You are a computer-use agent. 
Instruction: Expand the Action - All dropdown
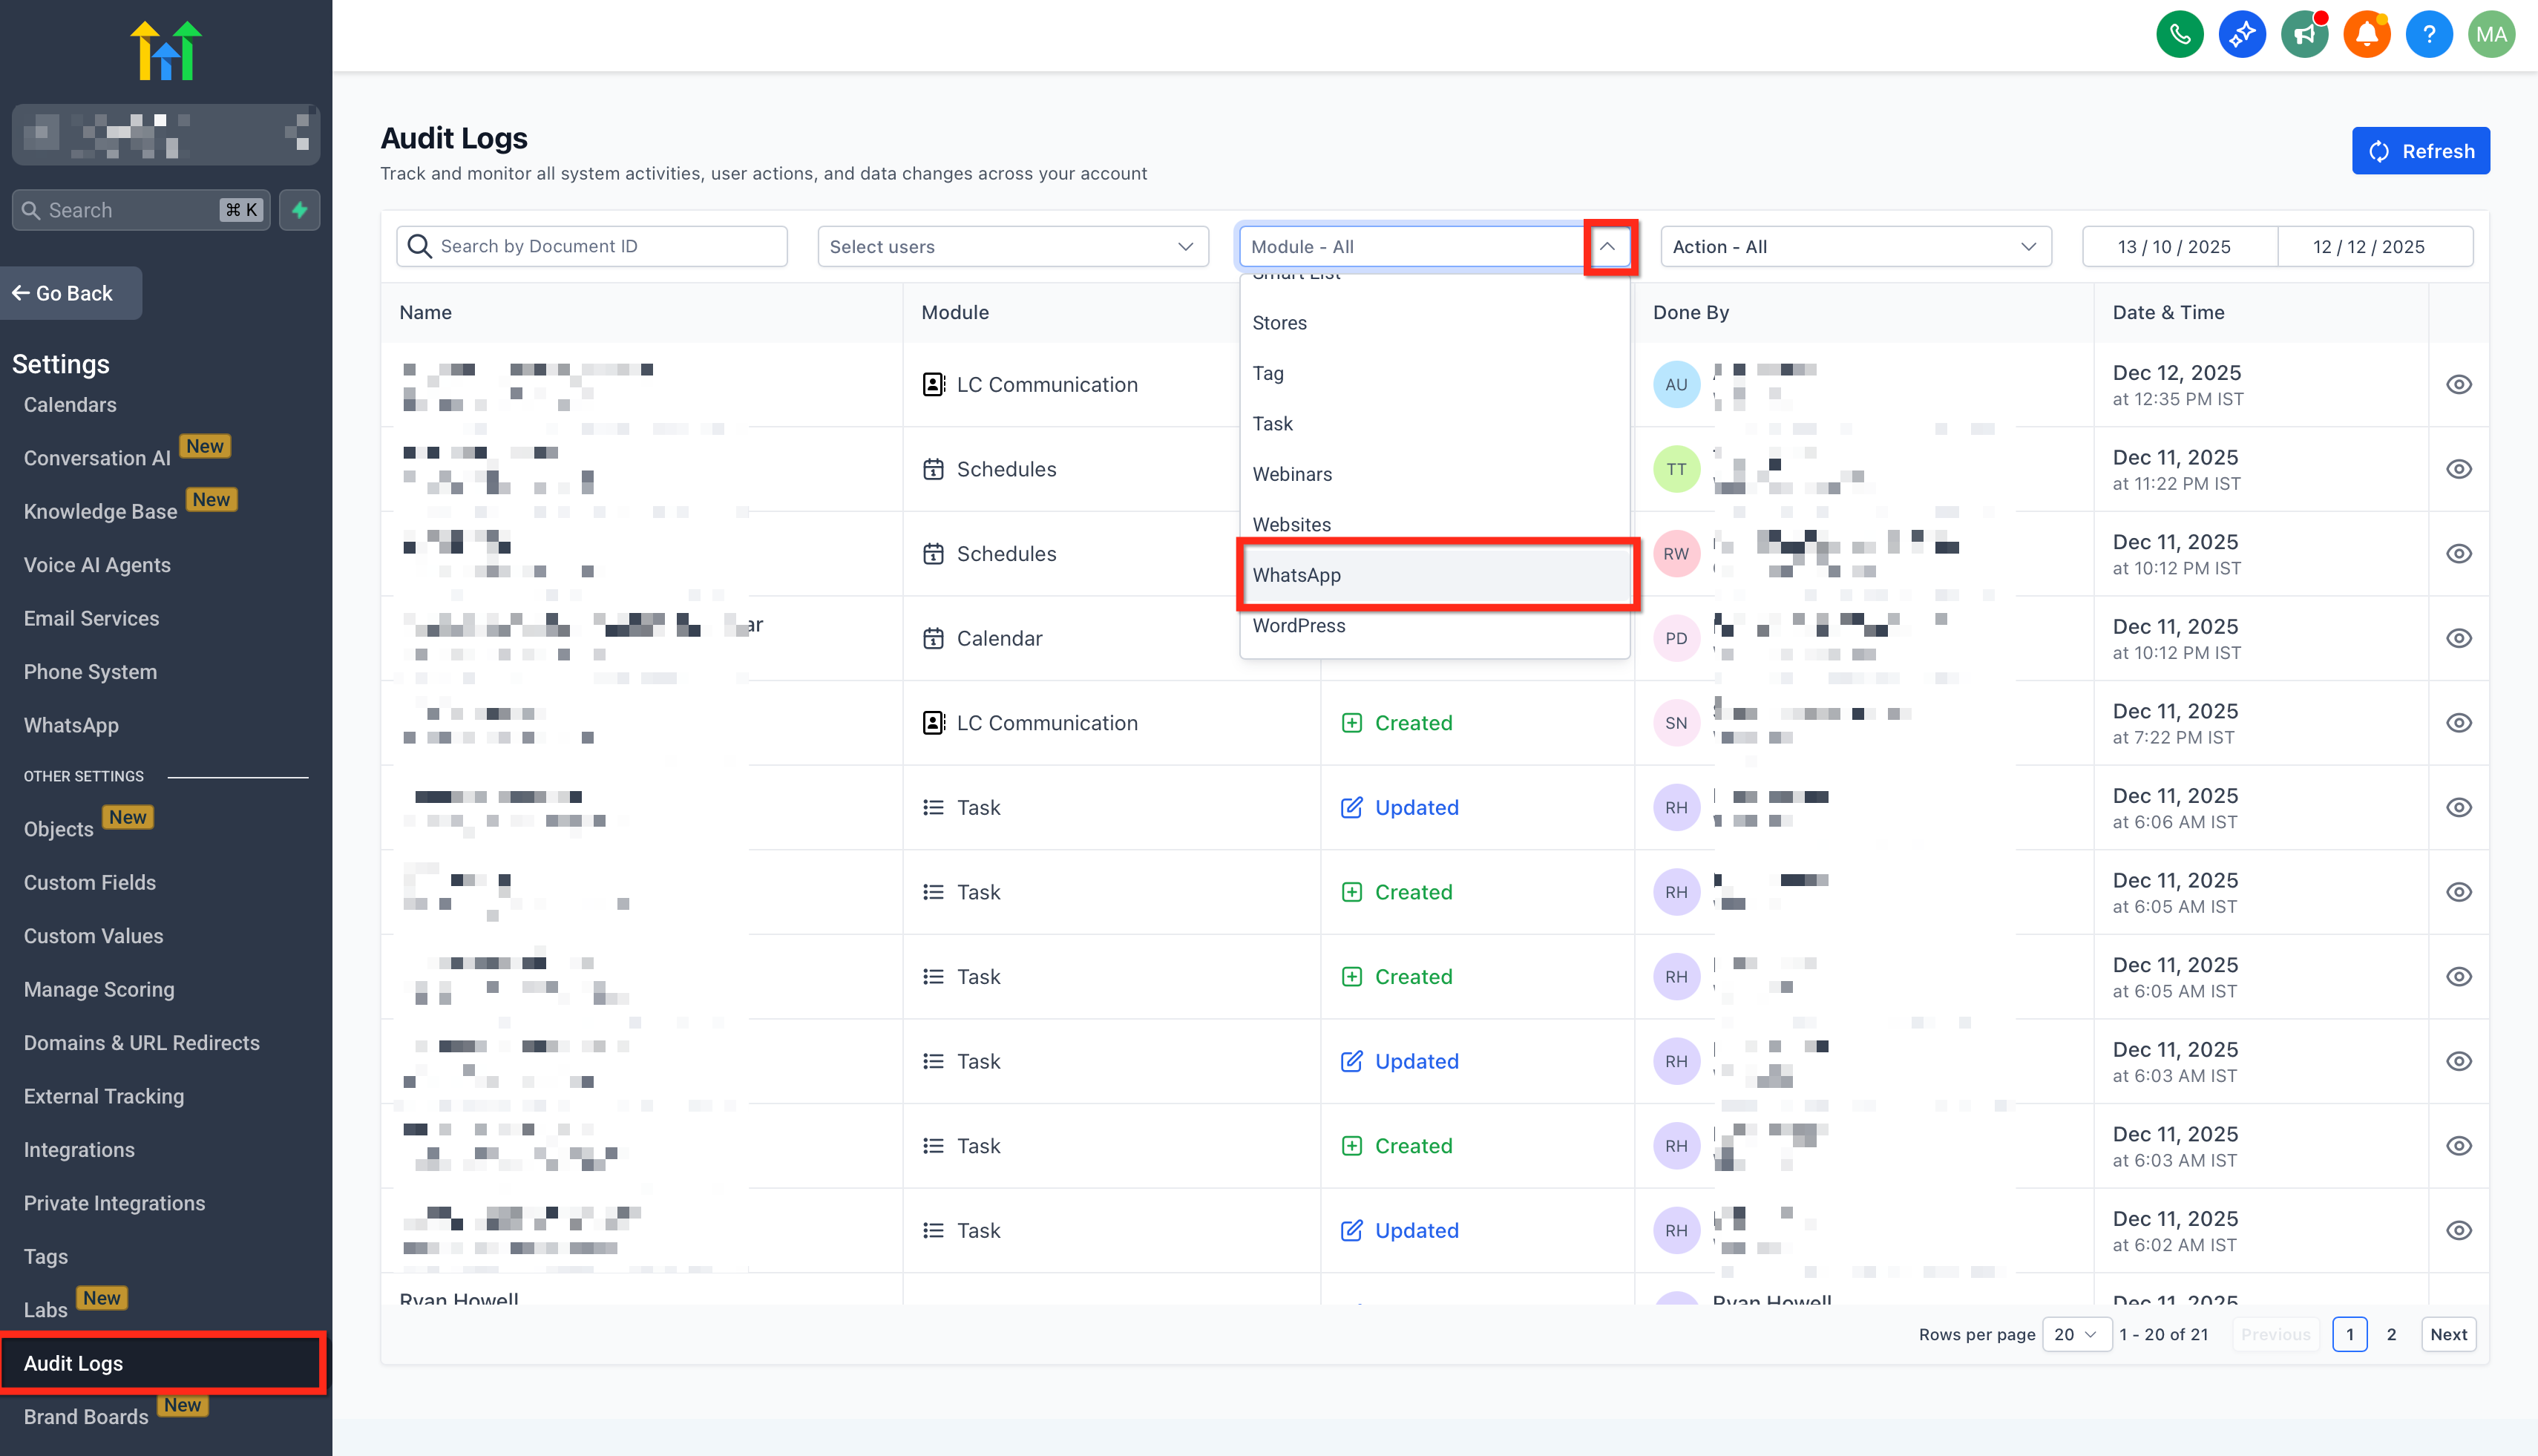pyautogui.click(x=1855, y=246)
